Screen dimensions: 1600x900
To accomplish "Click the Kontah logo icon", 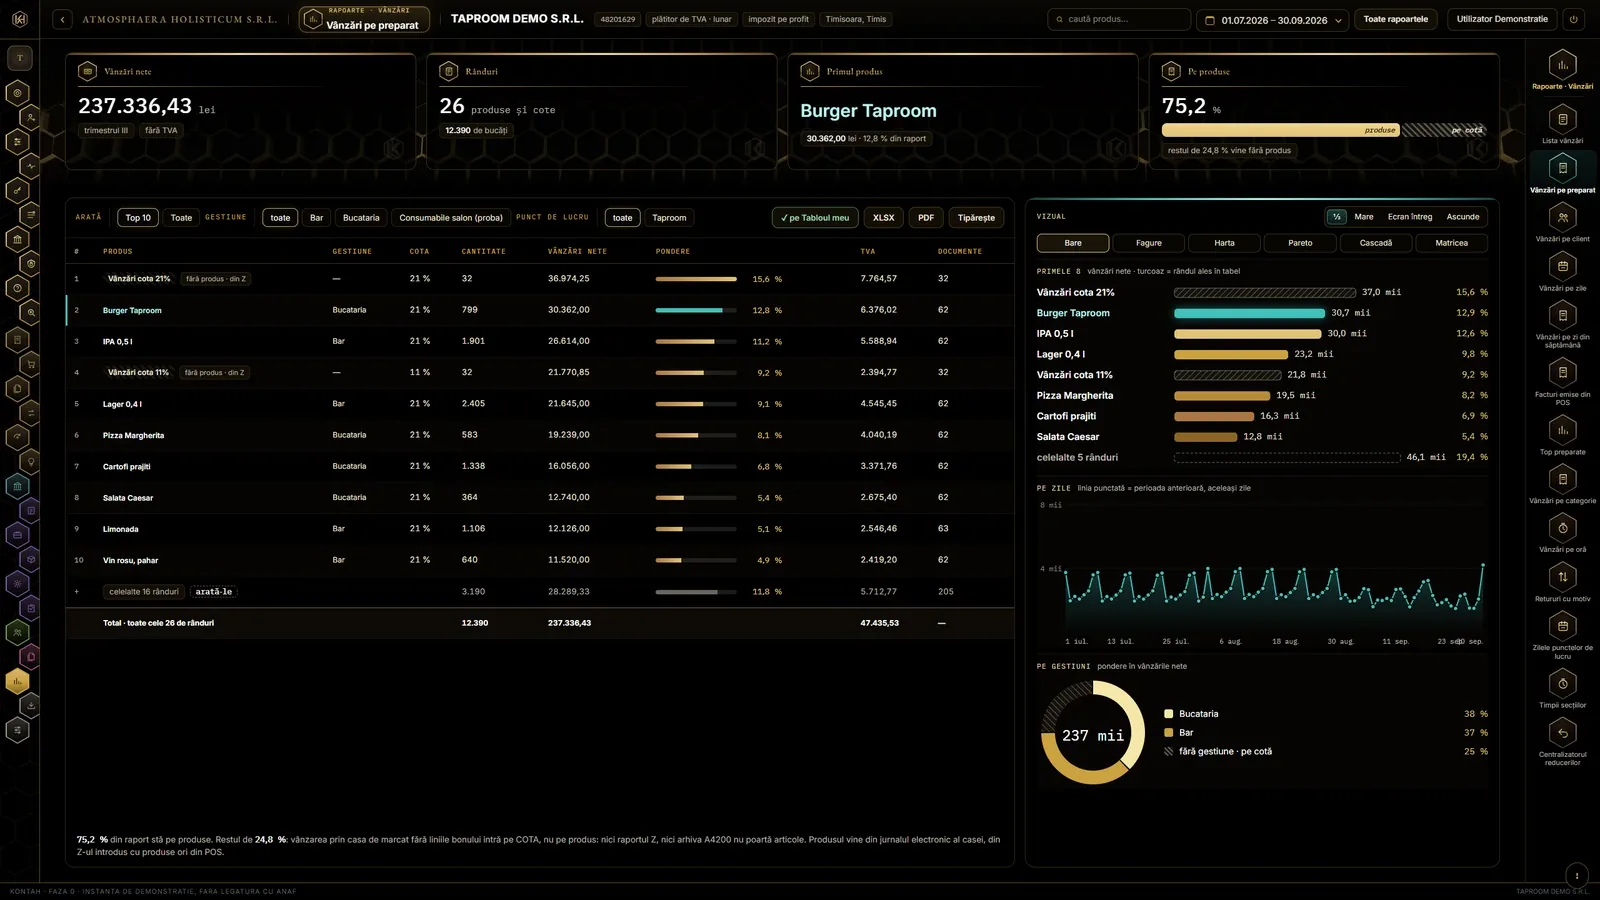I will (19, 19).
